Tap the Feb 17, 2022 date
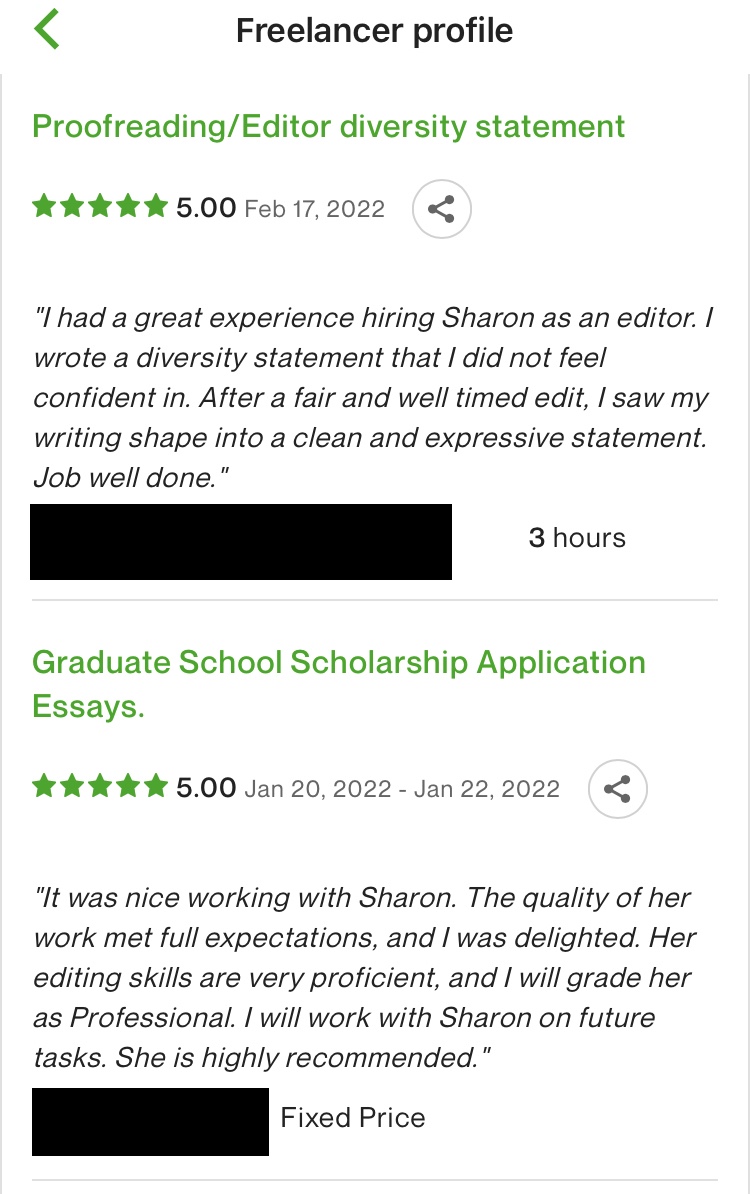 pyautogui.click(x=314, y=209)
